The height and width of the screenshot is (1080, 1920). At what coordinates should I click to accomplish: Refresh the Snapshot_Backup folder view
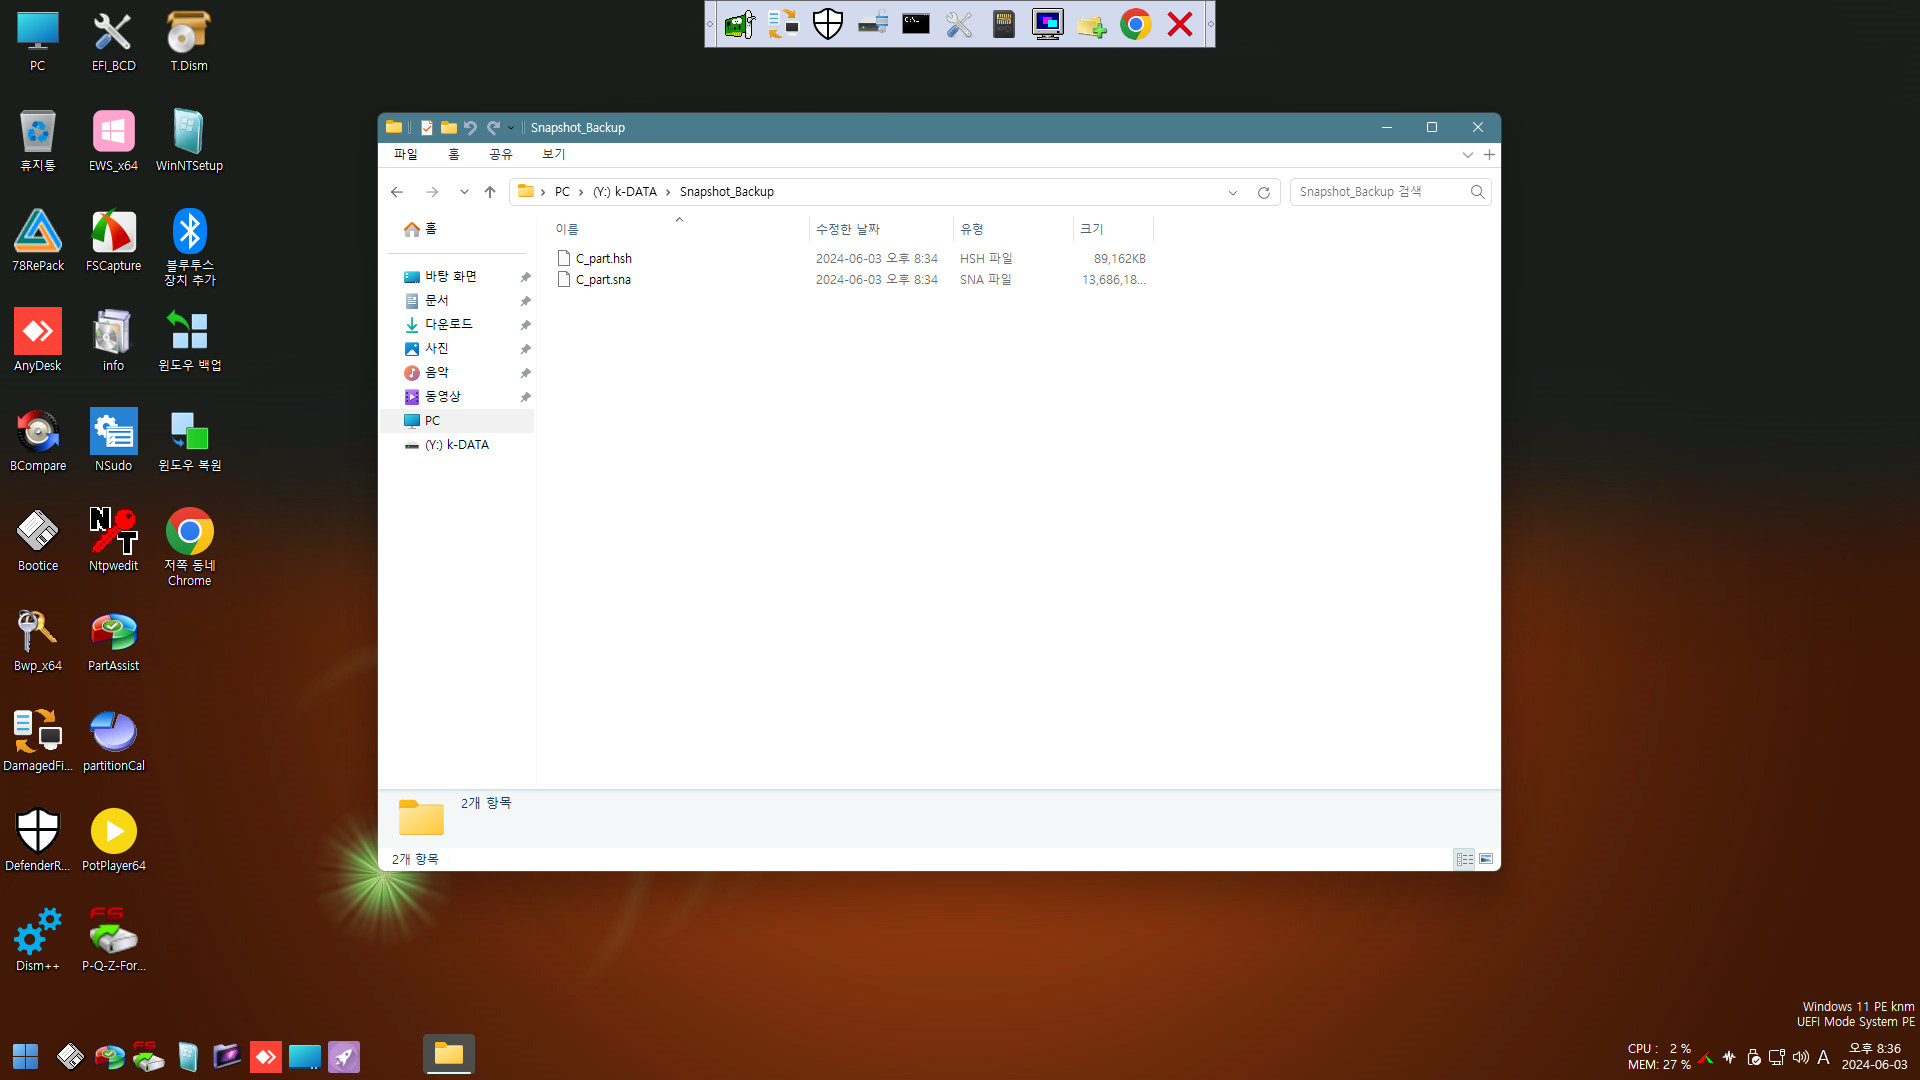(1264, 193)
